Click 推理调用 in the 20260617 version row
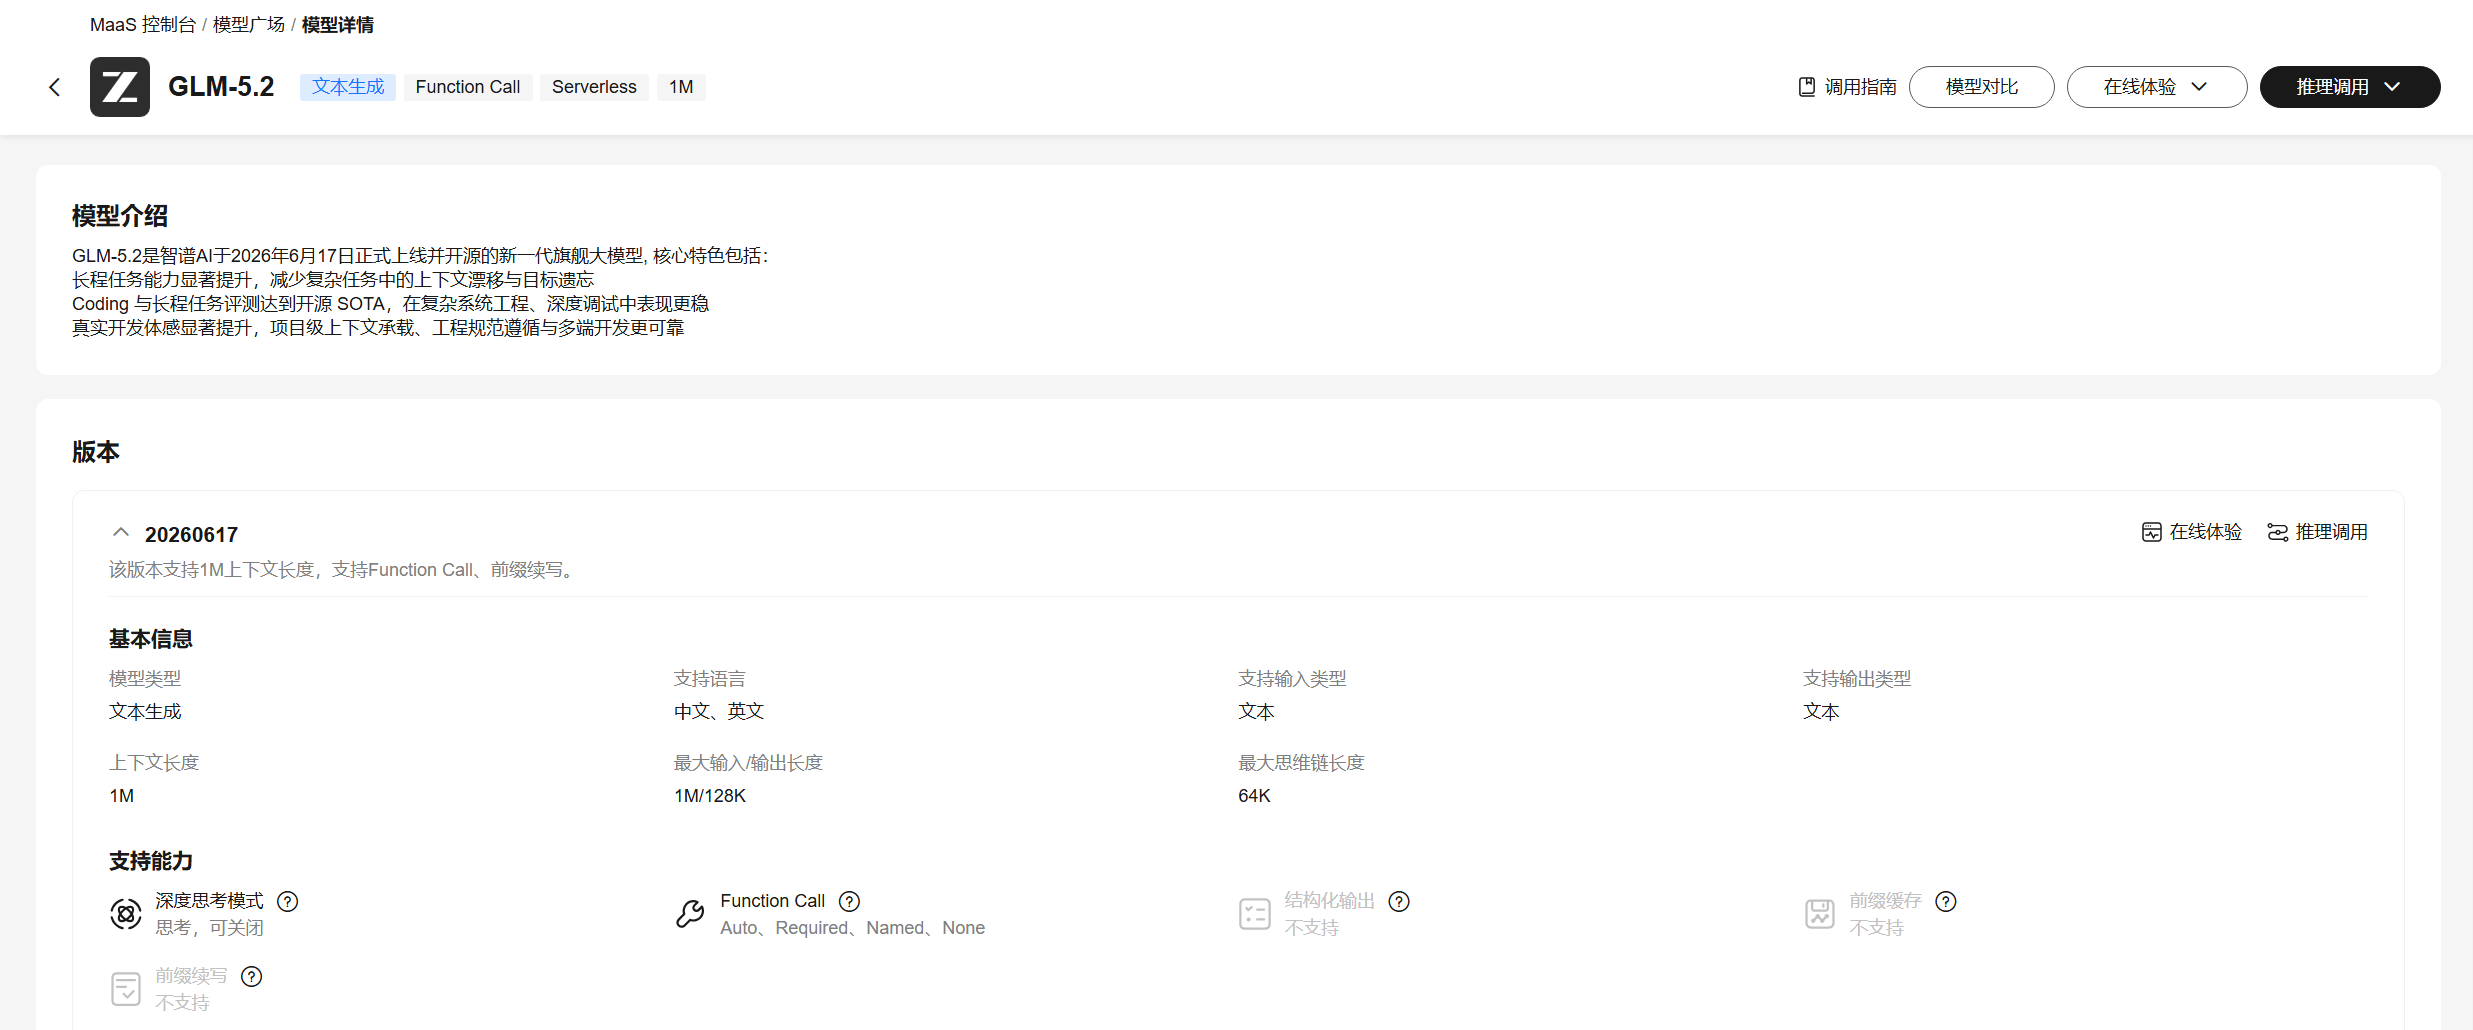Screen dimensions: 2473x1030 click(2317, 532)
